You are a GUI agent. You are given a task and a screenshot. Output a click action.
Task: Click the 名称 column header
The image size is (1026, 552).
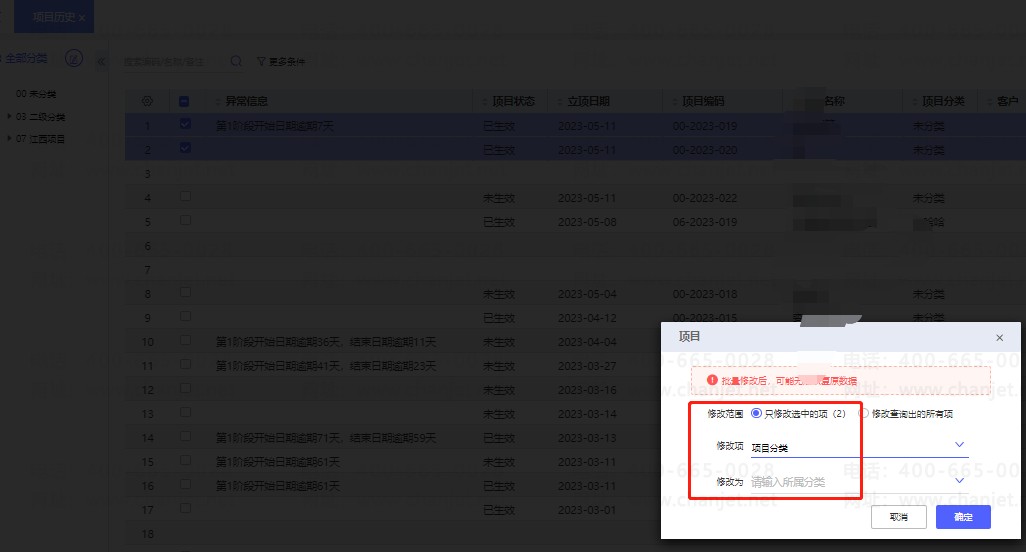pos(834,101)
